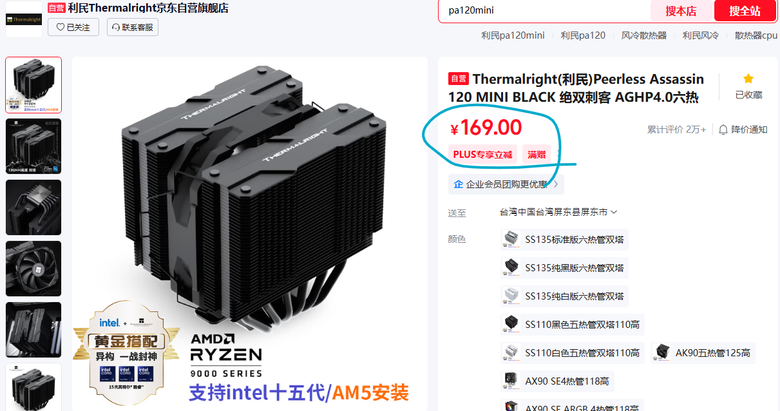Contact customer service via 联系客服

point(133,27)
